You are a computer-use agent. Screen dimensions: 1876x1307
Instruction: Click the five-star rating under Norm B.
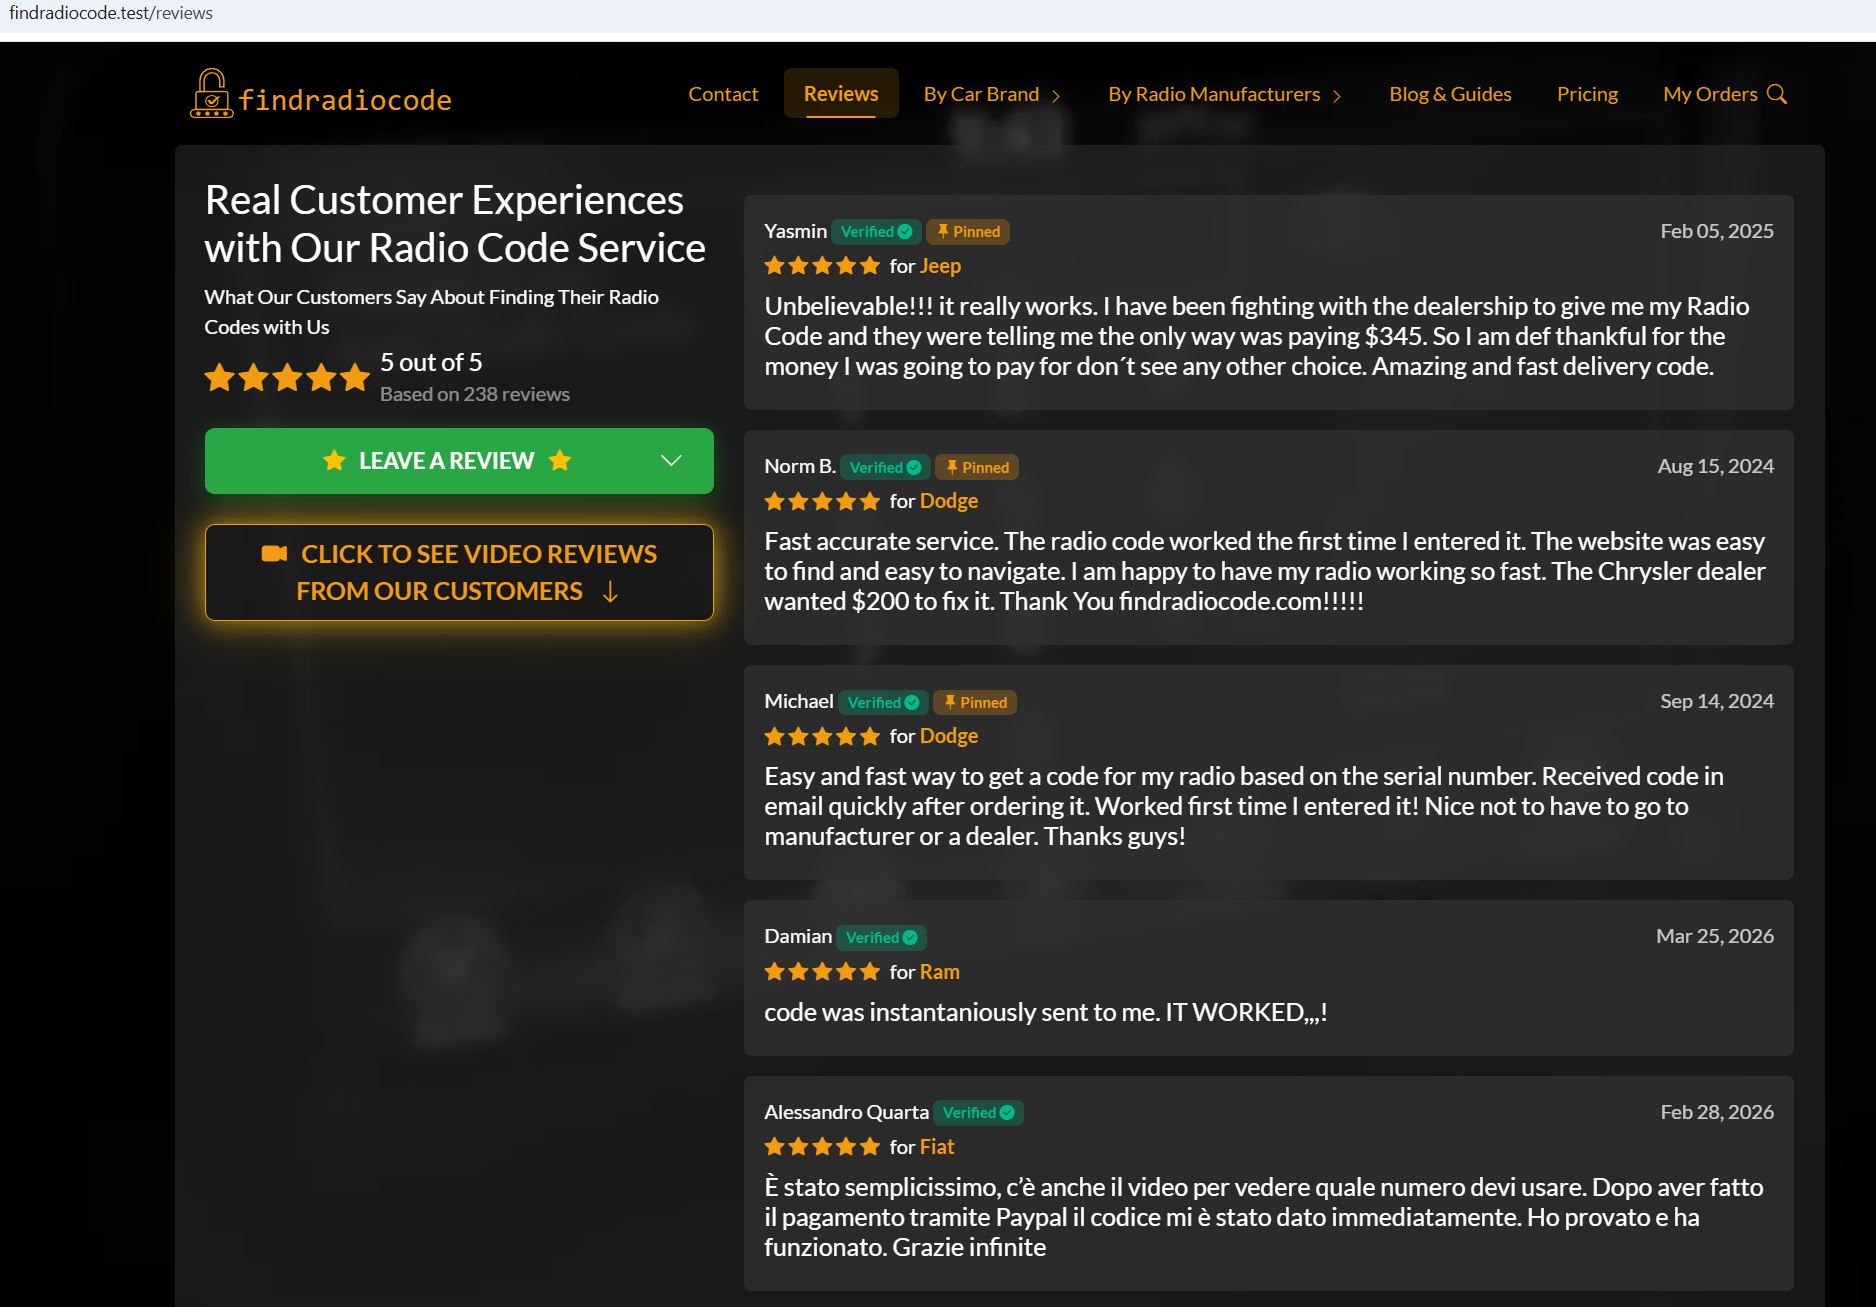pos(822,500)
